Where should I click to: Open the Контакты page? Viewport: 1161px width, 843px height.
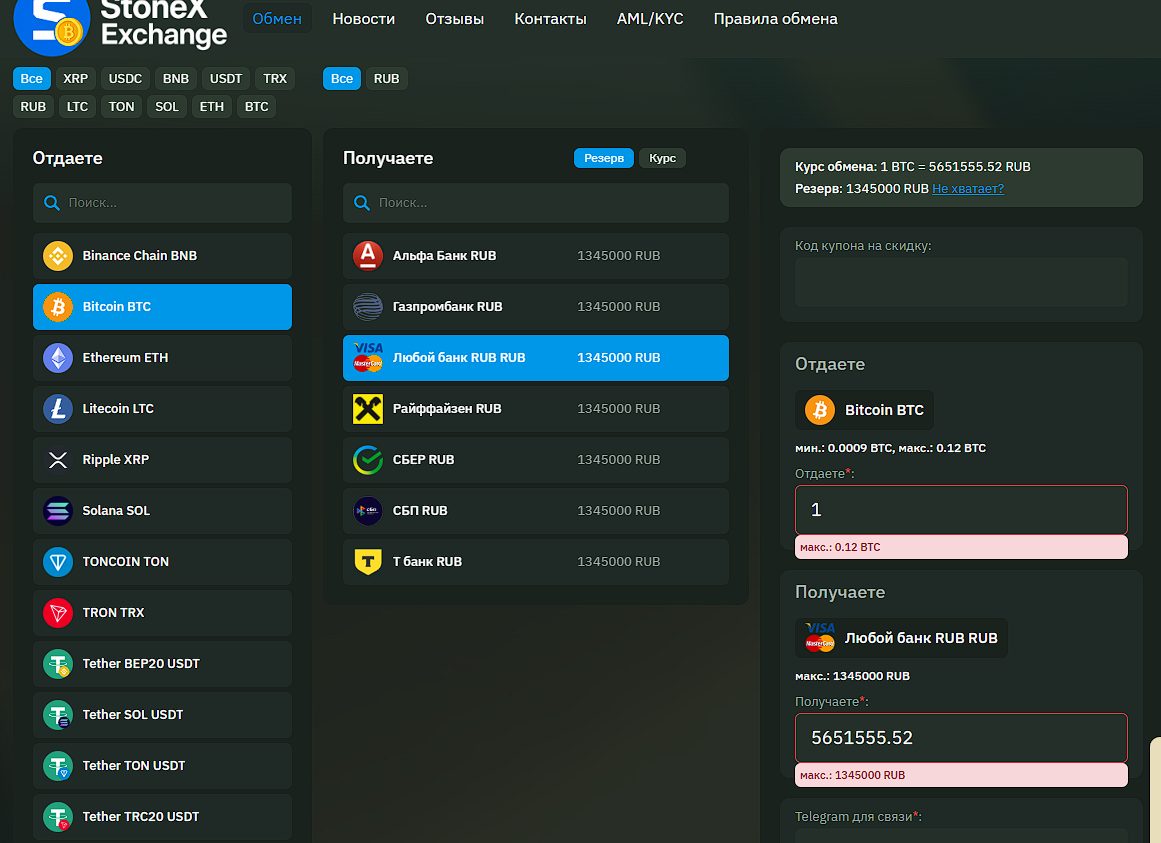click(550, 19)
